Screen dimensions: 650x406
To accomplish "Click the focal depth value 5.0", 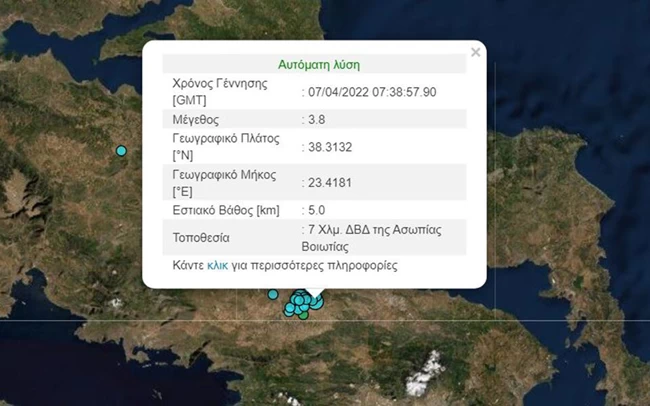I will [316, 210].
